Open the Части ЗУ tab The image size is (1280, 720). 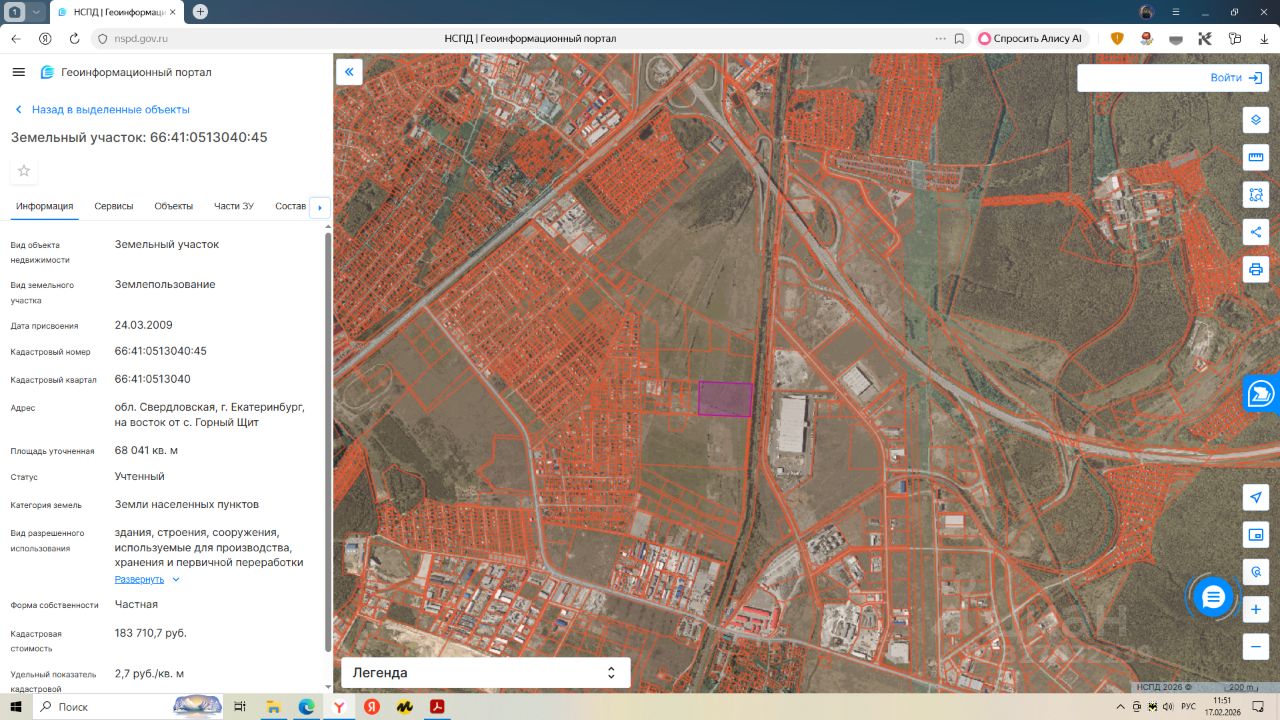pyautogui.click(x=234, y=206)
